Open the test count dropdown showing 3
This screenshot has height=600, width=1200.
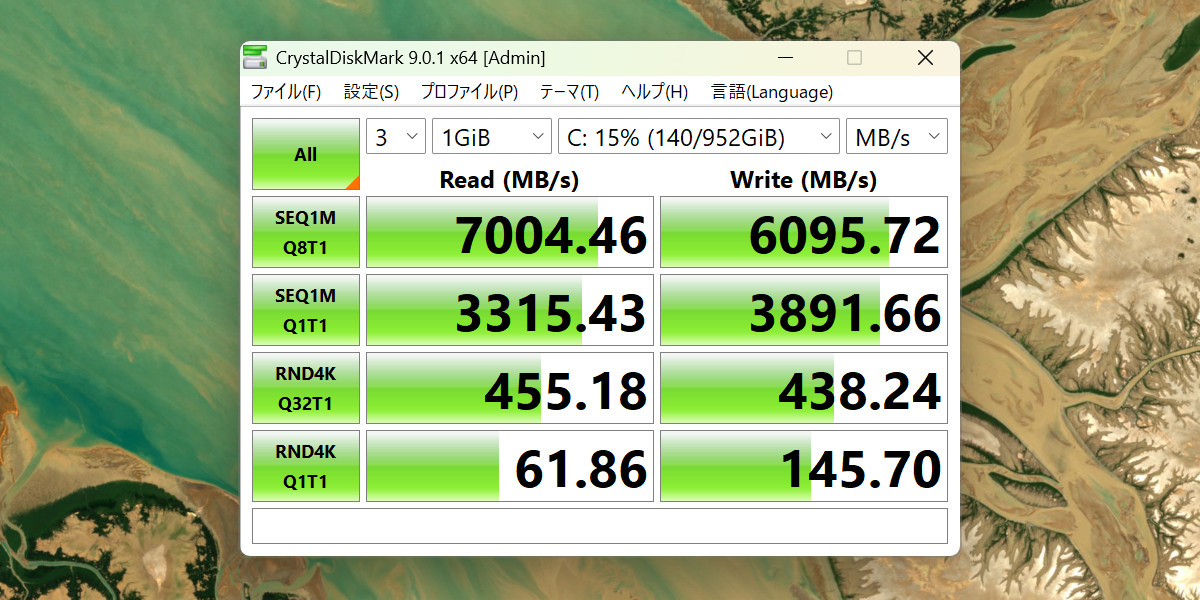pos(396,137)
